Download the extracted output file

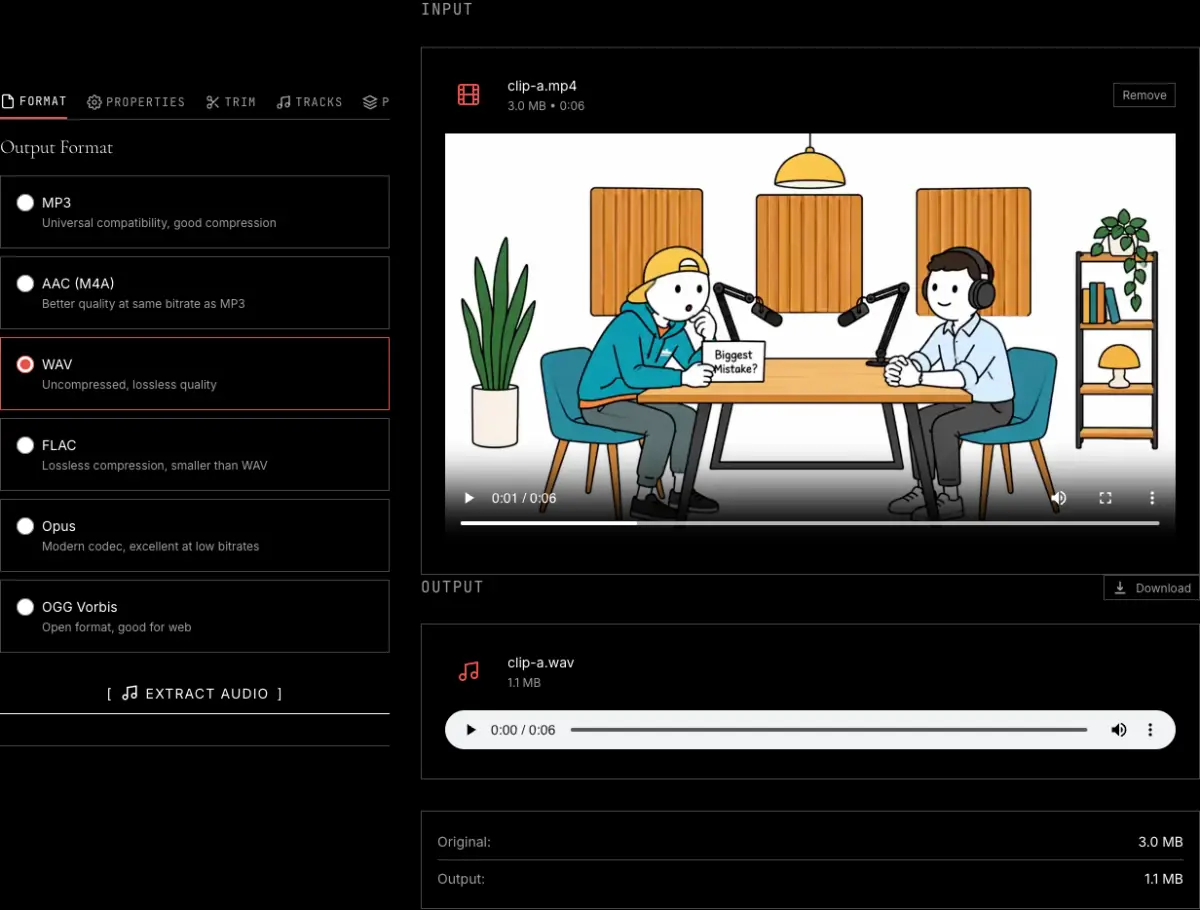[x=1152, y=588]
